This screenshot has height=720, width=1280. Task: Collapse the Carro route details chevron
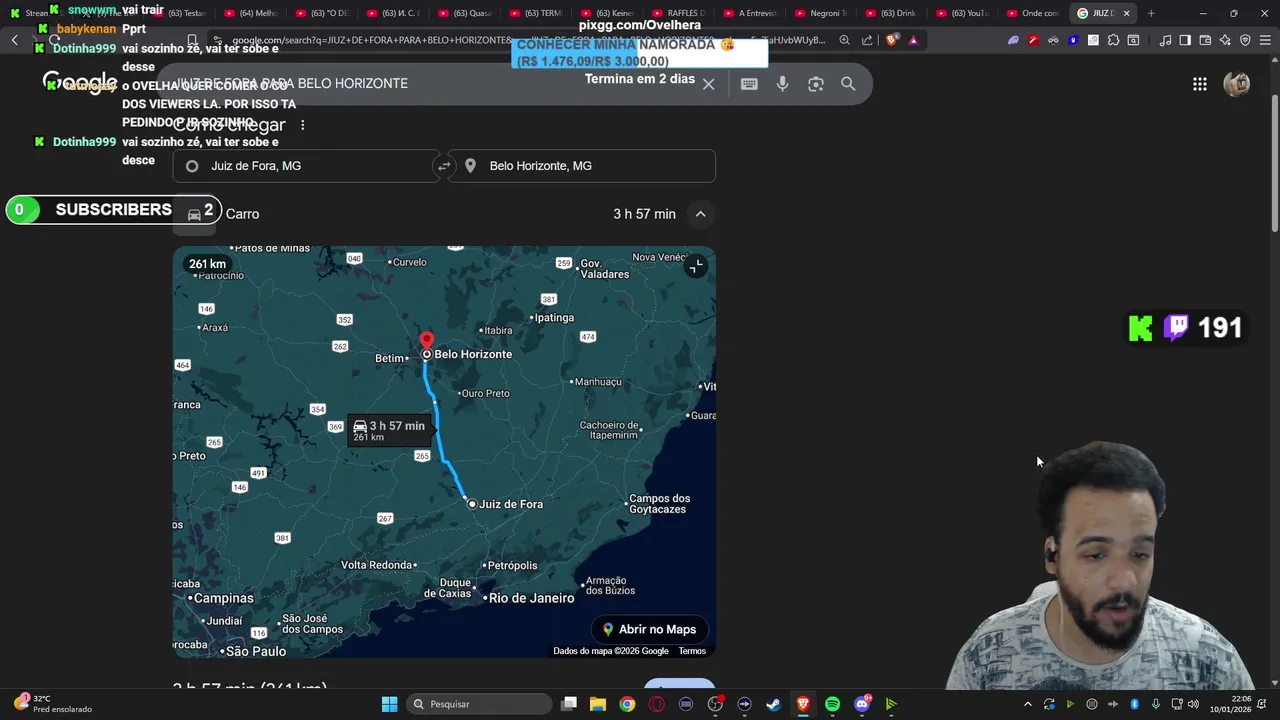(700, 214)
